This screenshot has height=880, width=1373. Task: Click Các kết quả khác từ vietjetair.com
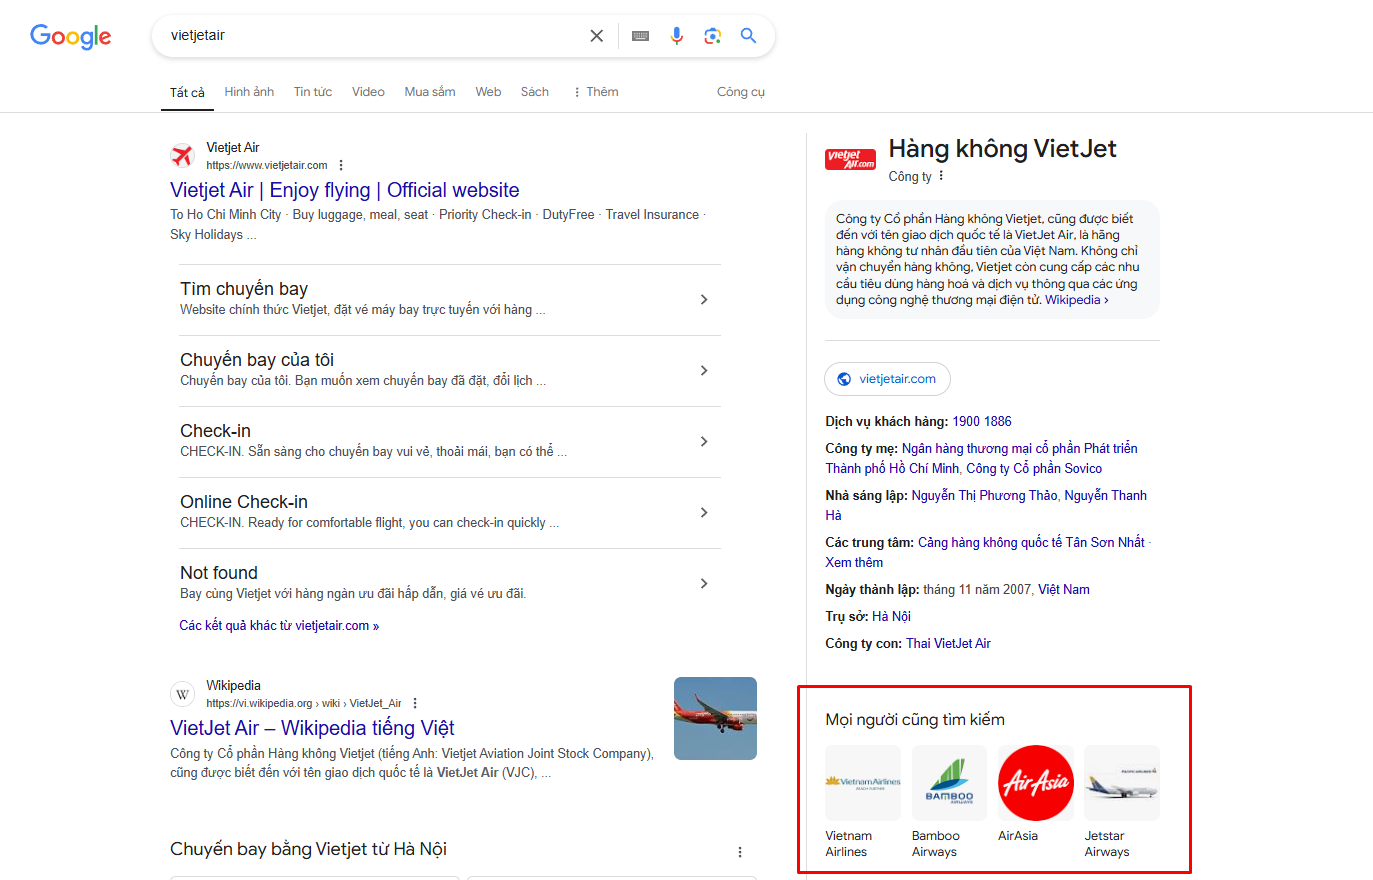pos(279,626)
